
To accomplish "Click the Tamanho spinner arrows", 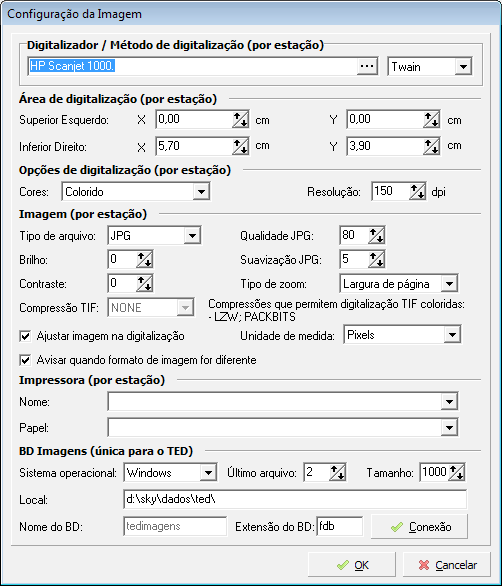I will 456,472.
